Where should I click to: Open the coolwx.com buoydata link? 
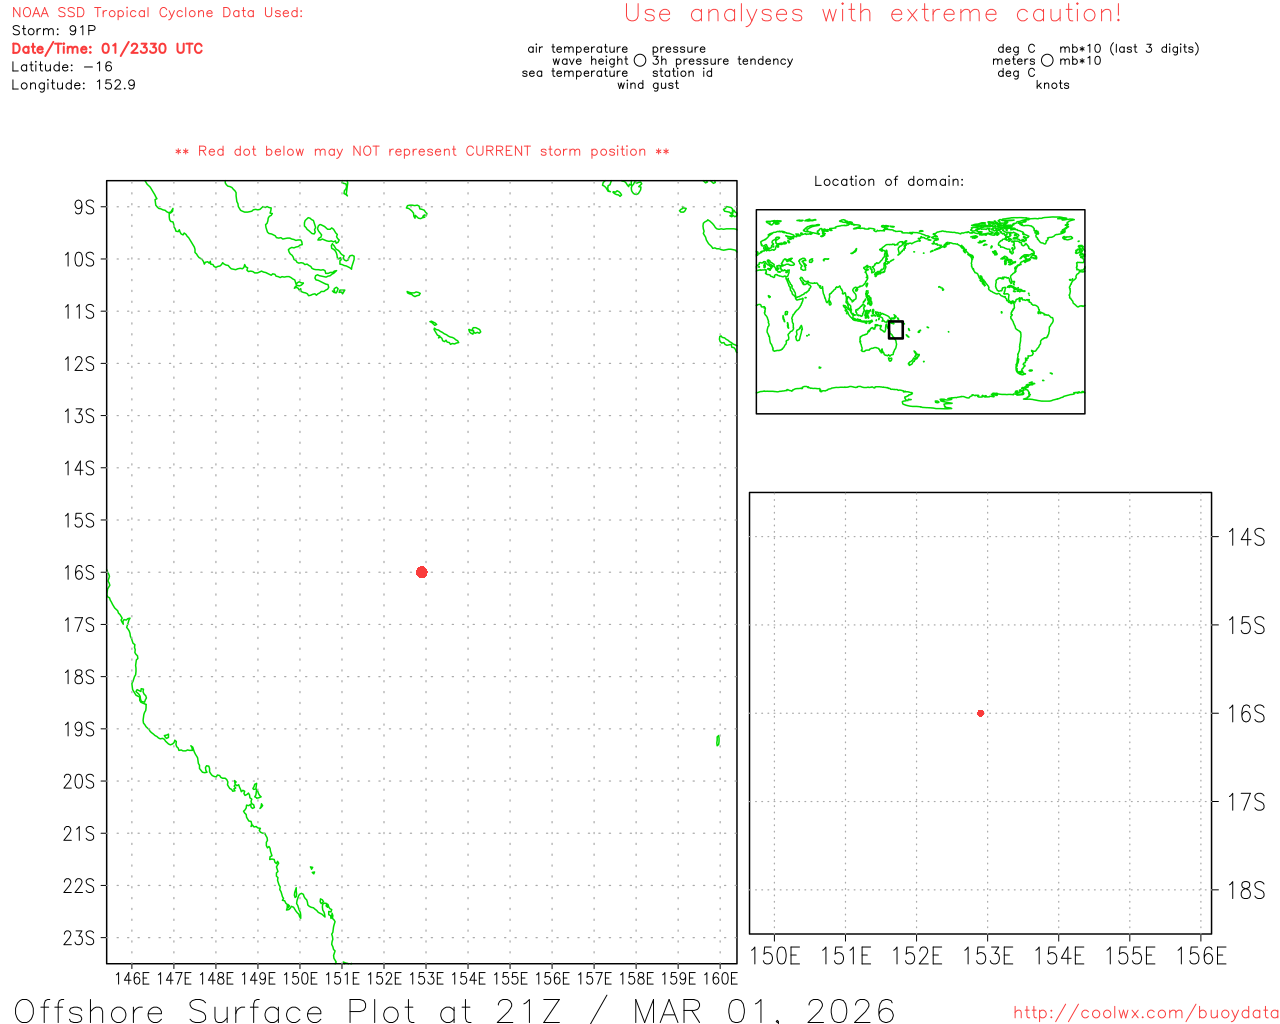pyautogui.click(x=1145, y=1013)
